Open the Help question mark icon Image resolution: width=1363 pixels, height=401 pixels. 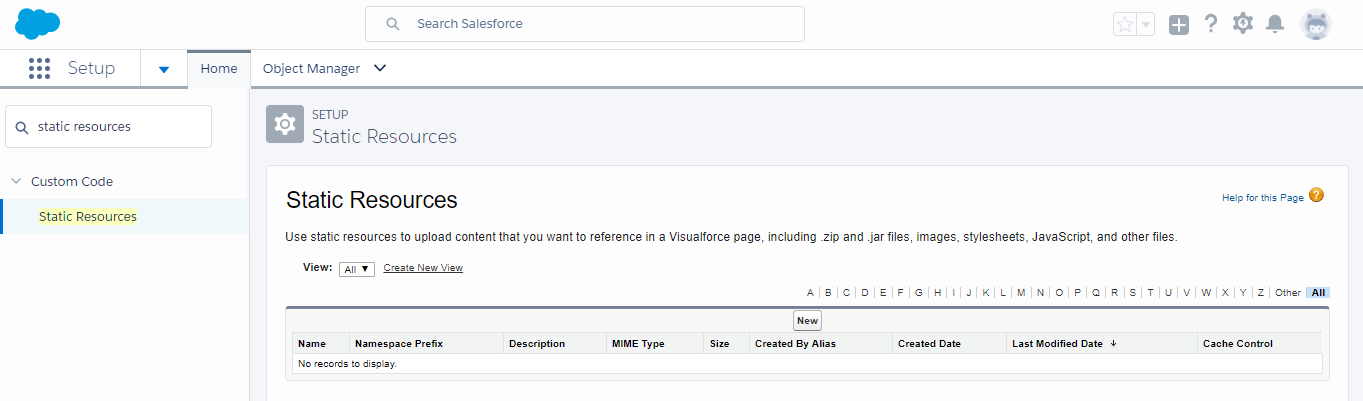click(x=1211, y=24)
